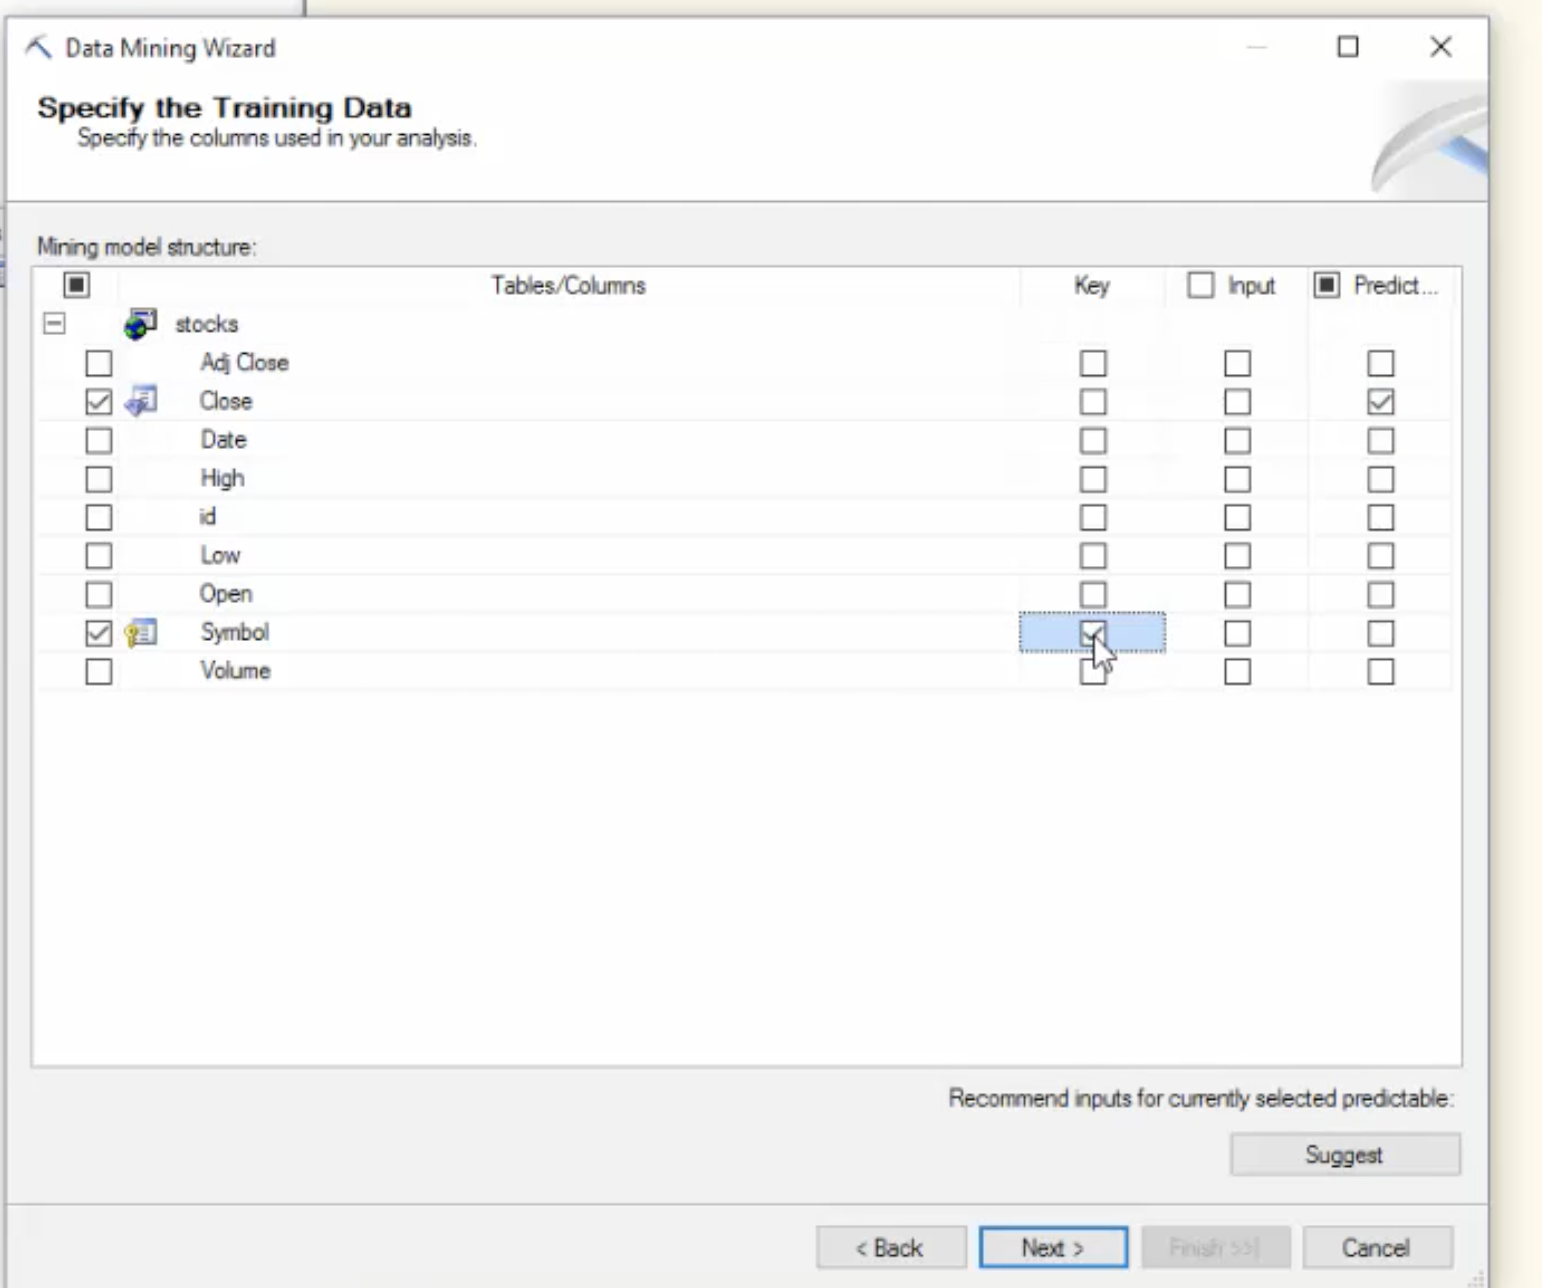The height and width of the screenshot is (1288, 1542).
Task: Mark Low as Key column
Action: [1093, 556]
